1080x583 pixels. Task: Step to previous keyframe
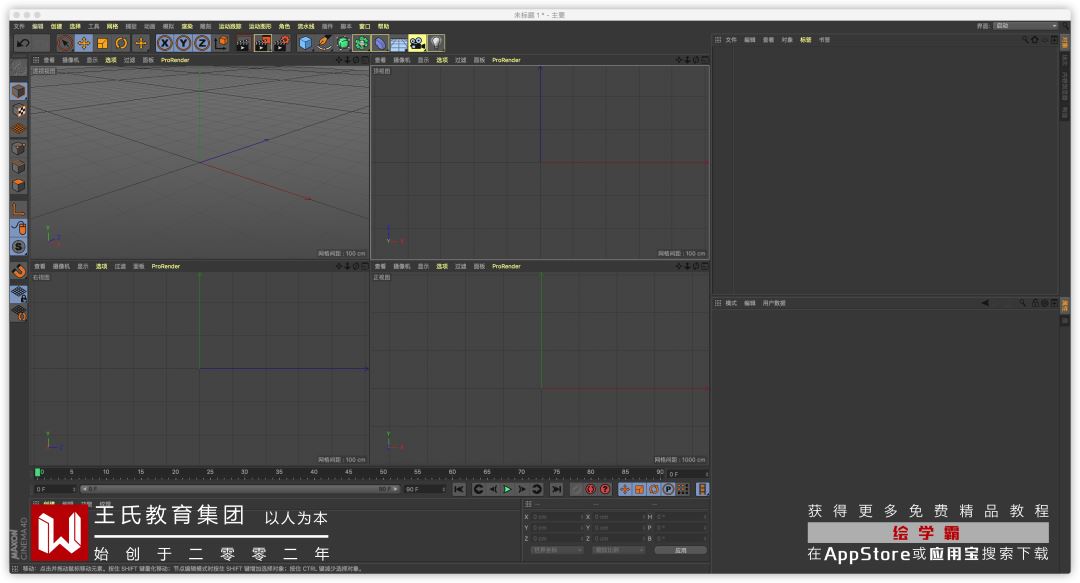pyautogui.click(x=478, y=489)
